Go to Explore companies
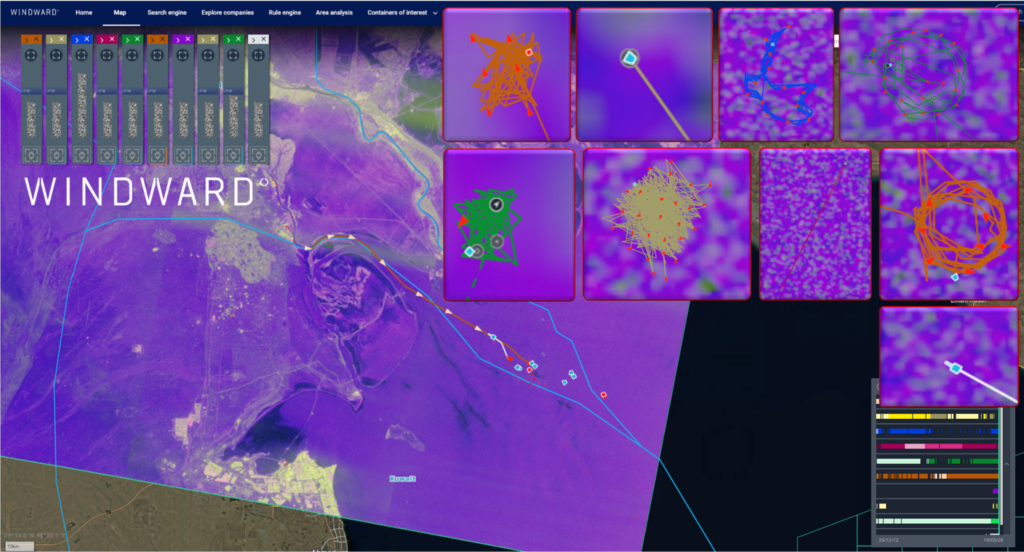Image resolution: width=1024 pixels, height=552 pixels. [227, 12]
